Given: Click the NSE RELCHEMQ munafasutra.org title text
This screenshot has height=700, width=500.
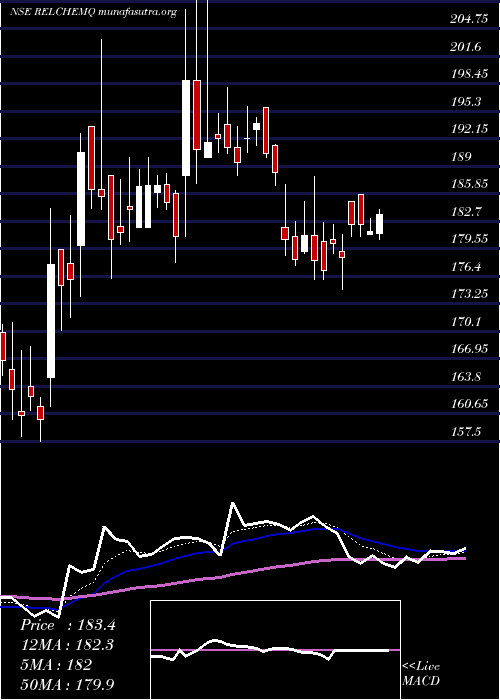Looking at the screenshot, I should click(93, 12).
